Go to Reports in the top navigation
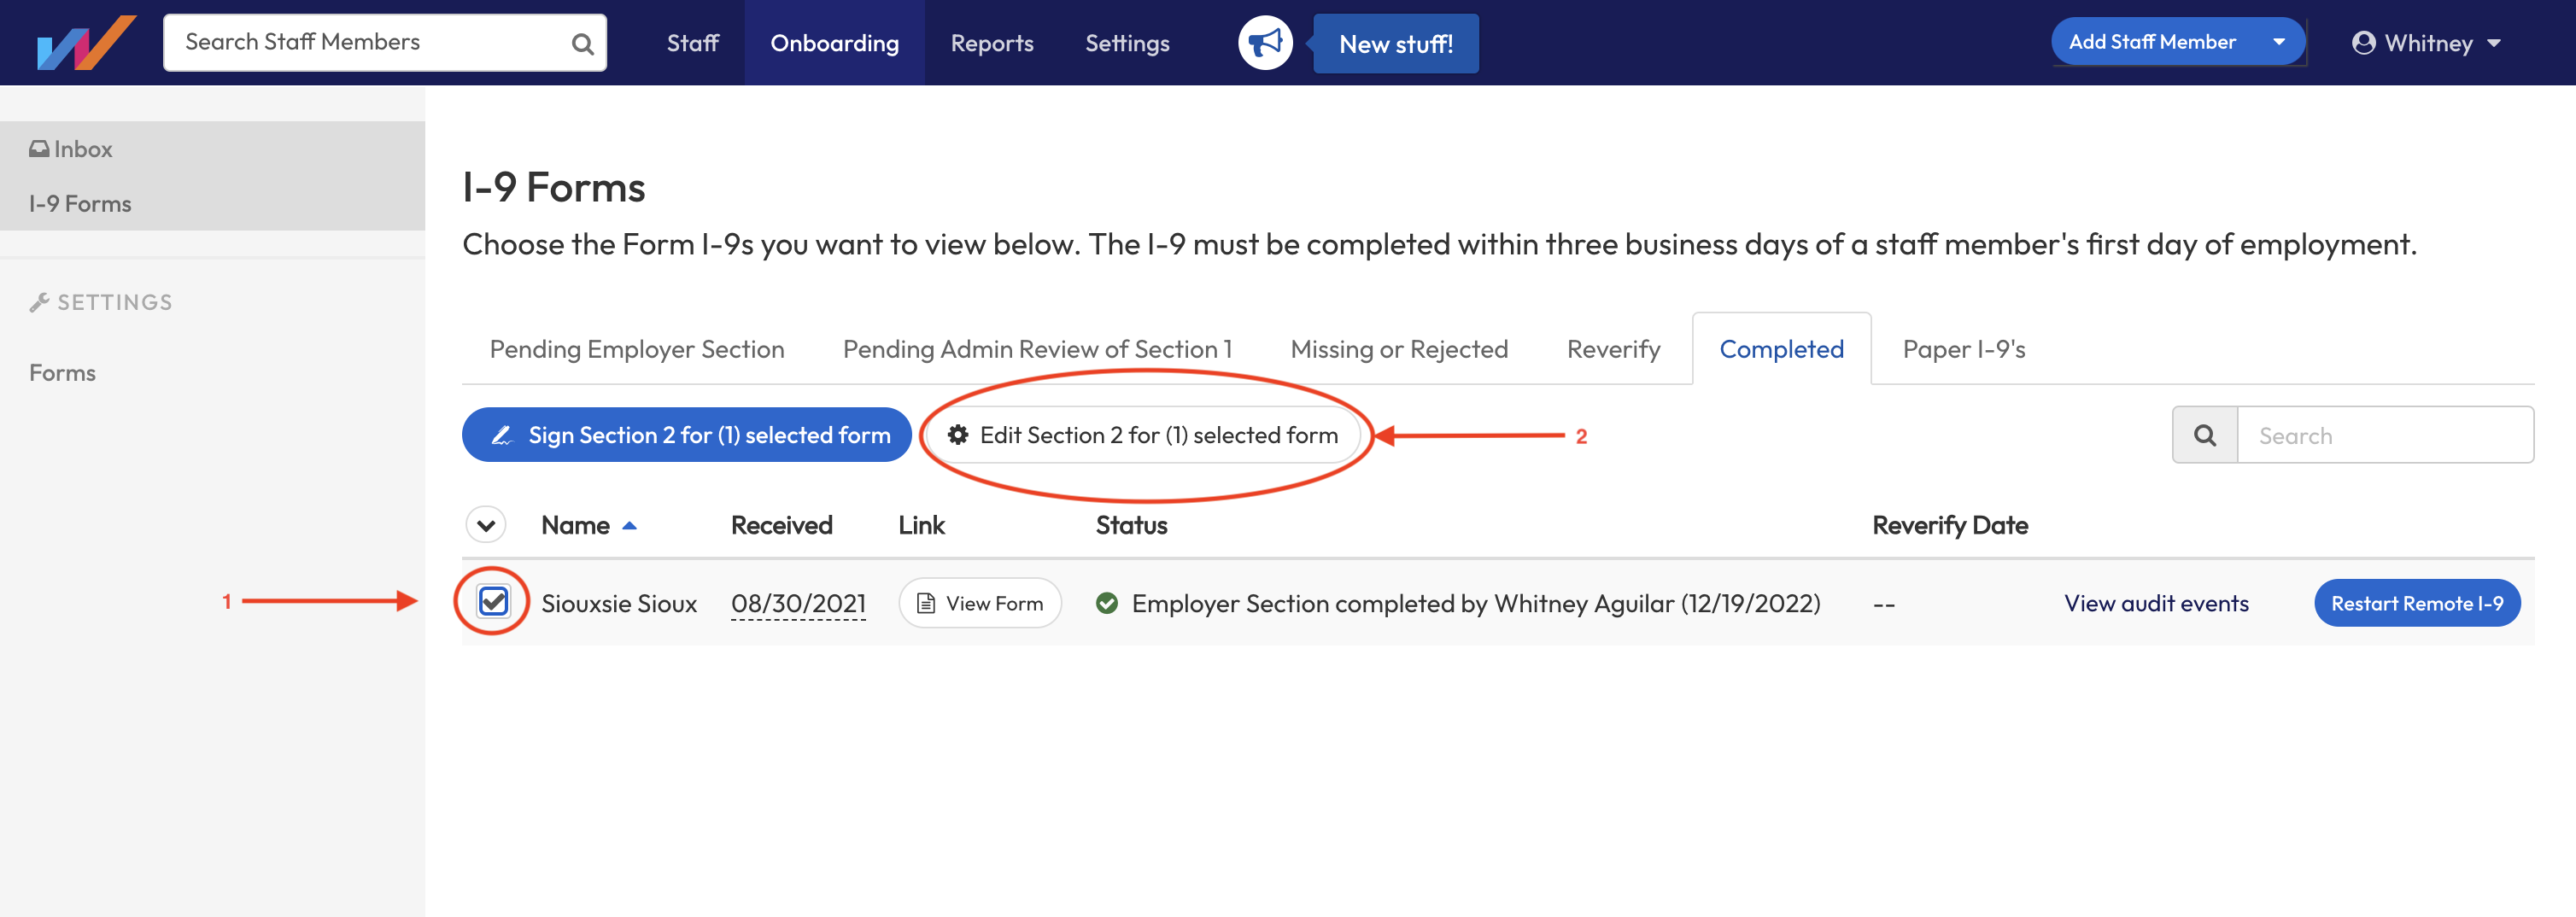The image size is (2576, 917). (x=991, y=43)
